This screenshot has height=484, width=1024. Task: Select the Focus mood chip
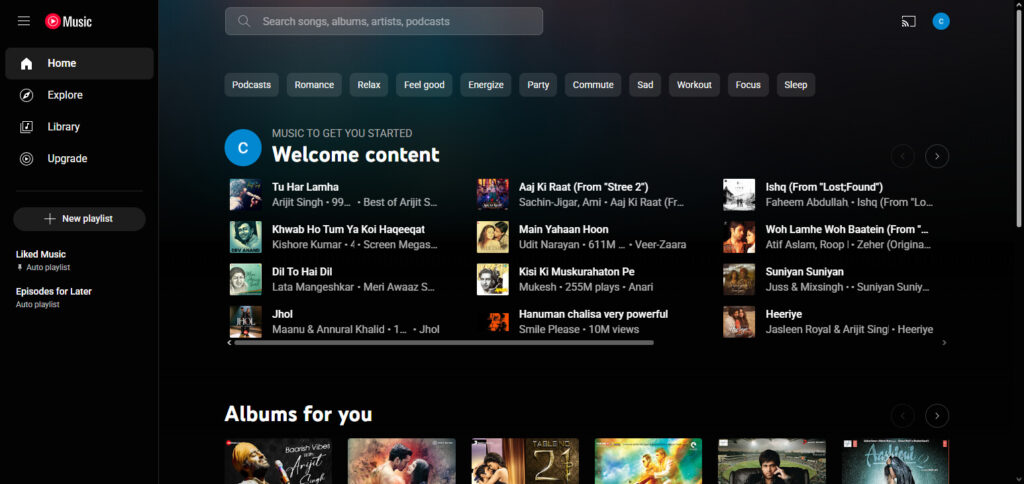748,85
